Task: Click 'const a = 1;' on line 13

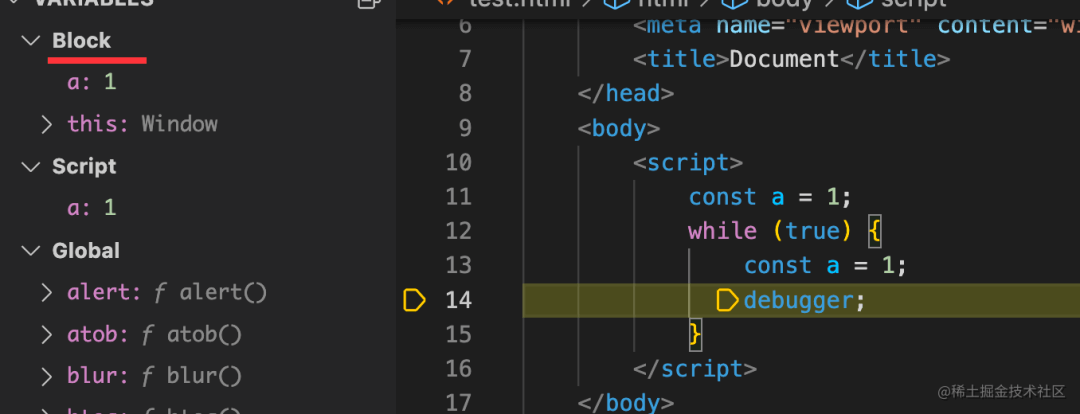Action: tap(826, 266)
